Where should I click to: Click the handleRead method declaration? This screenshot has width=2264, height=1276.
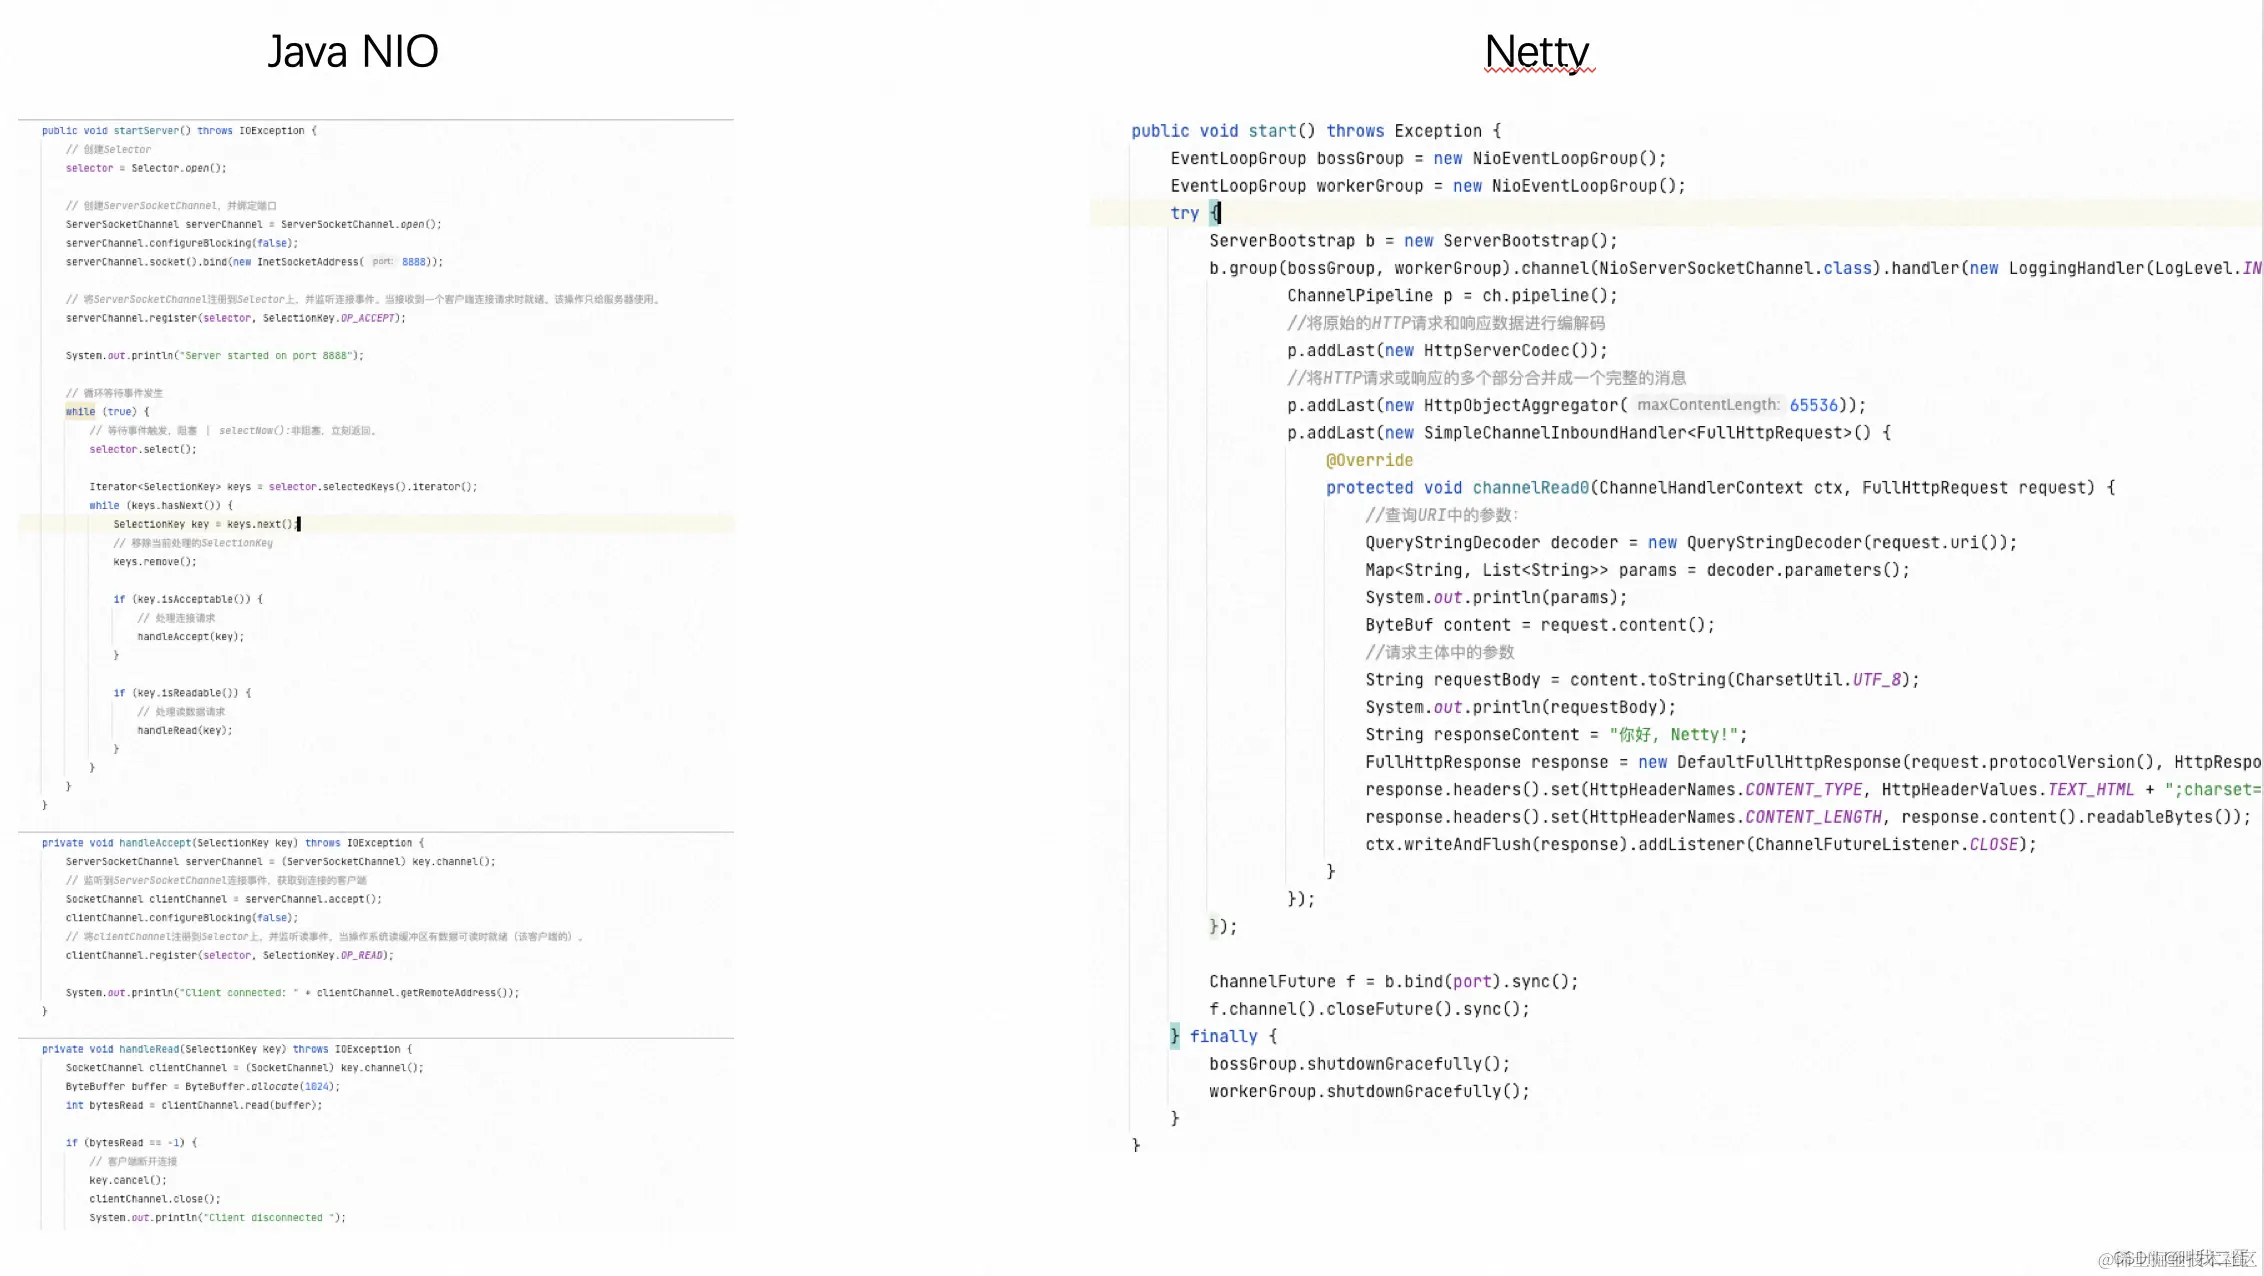point(150,1049)
